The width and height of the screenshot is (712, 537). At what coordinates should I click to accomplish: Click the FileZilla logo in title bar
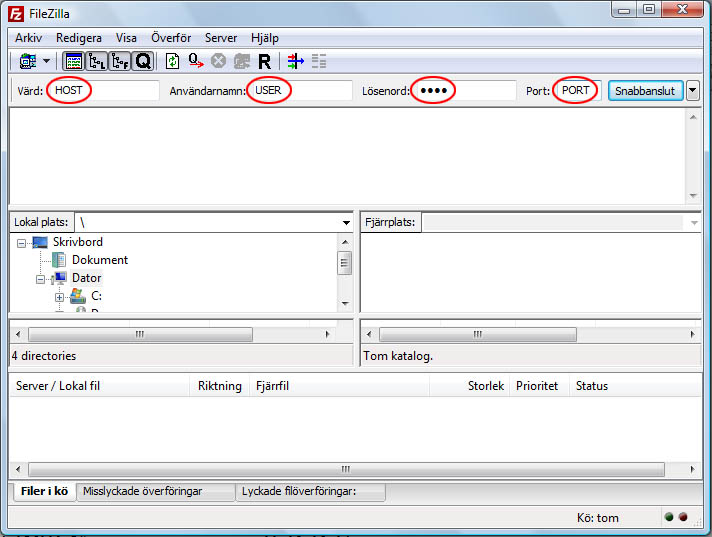pyautogui.click(x=16, y=14)
